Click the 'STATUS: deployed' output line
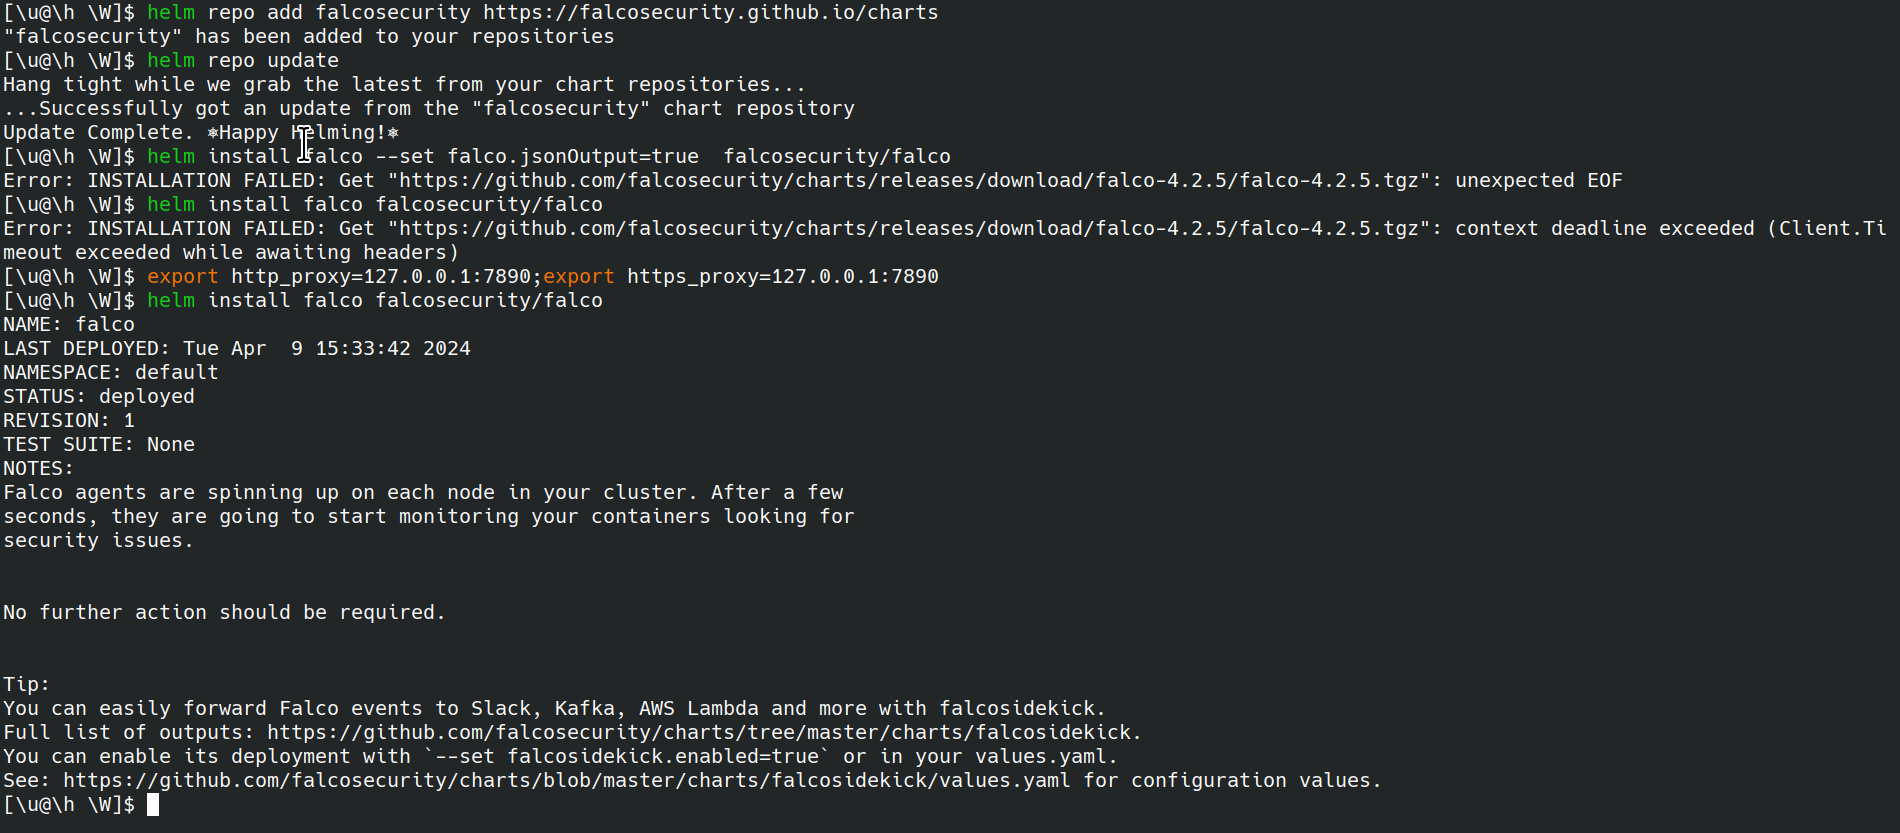Screen dimensions: 1900x833 (99, 397)
